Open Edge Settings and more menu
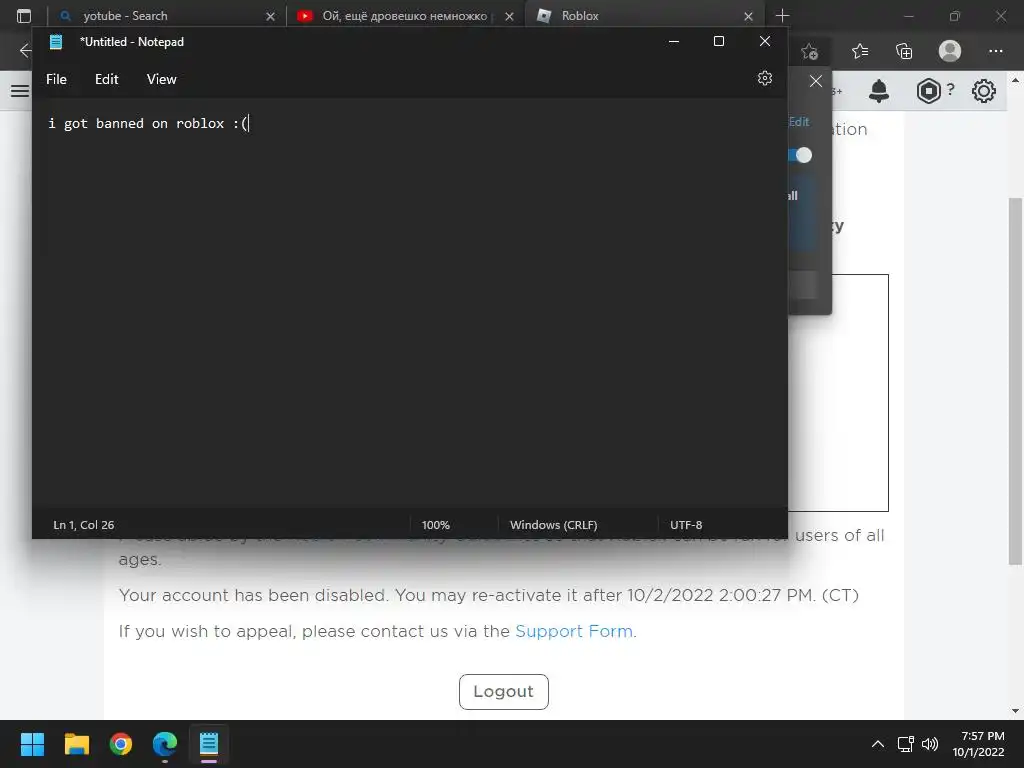This screenshot has height=768, width=1024. coord(995,51)
